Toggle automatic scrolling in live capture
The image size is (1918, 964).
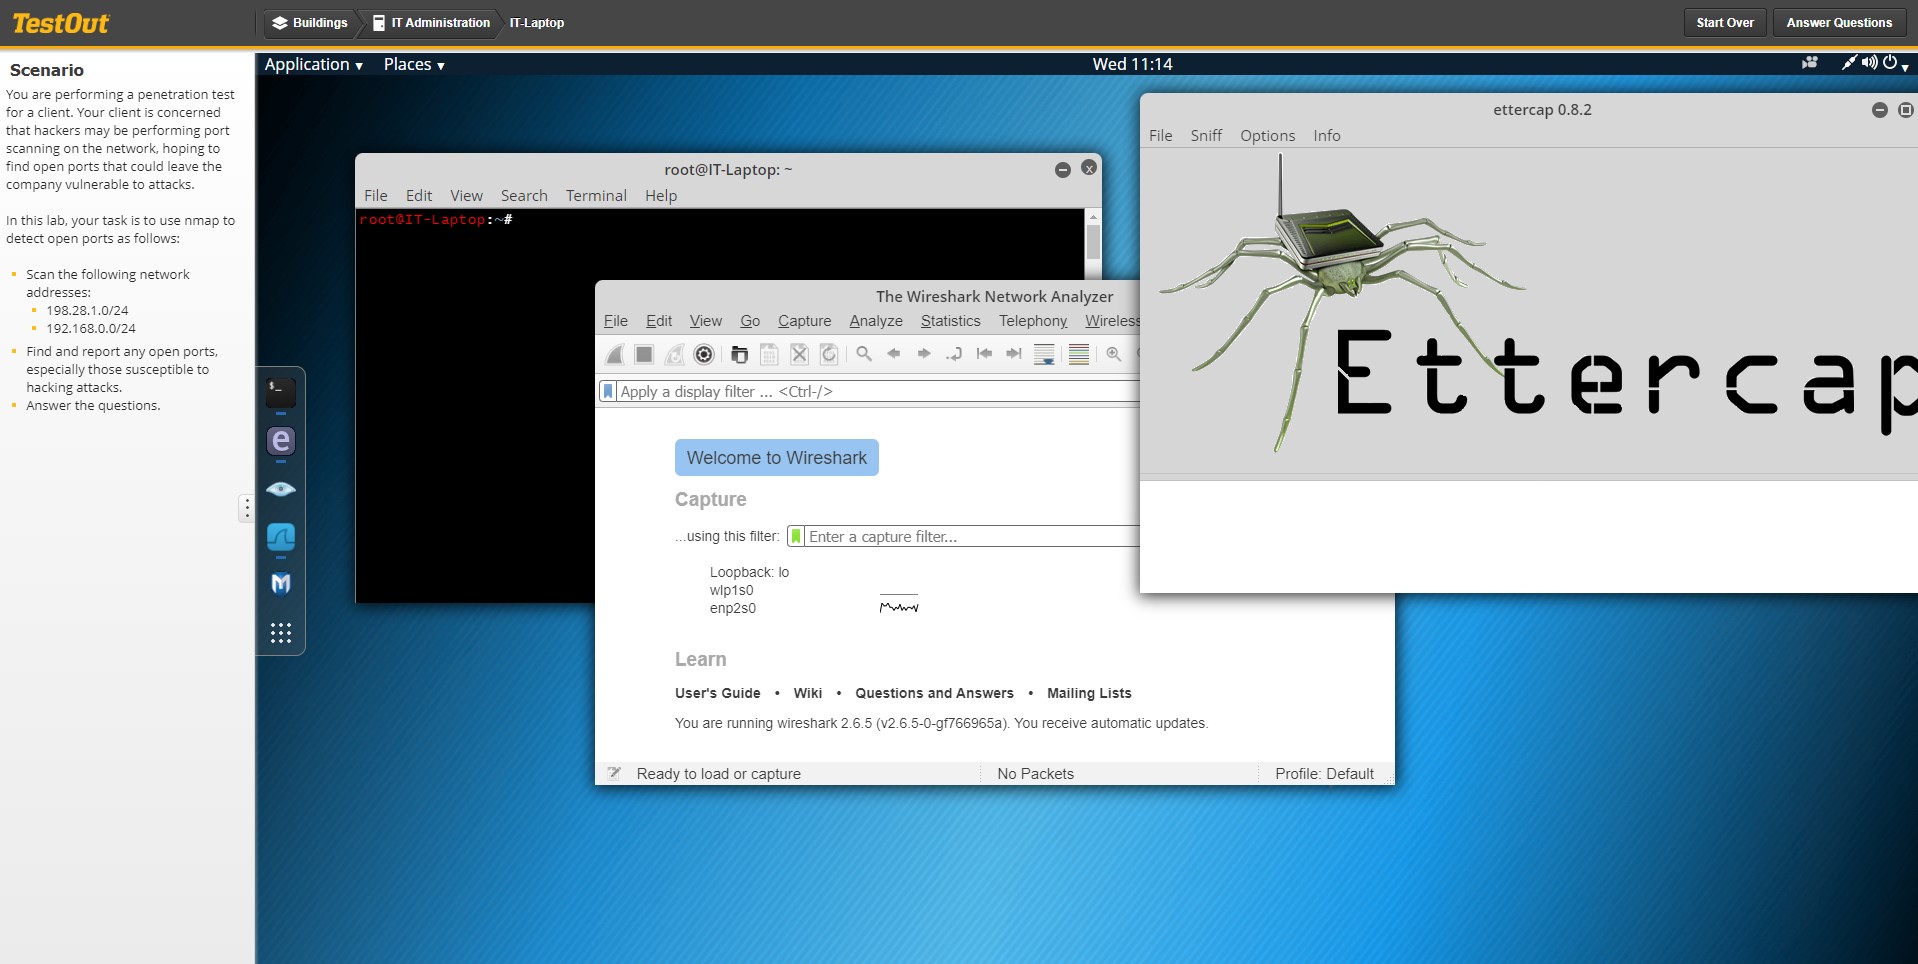[x=1044, y=354]
